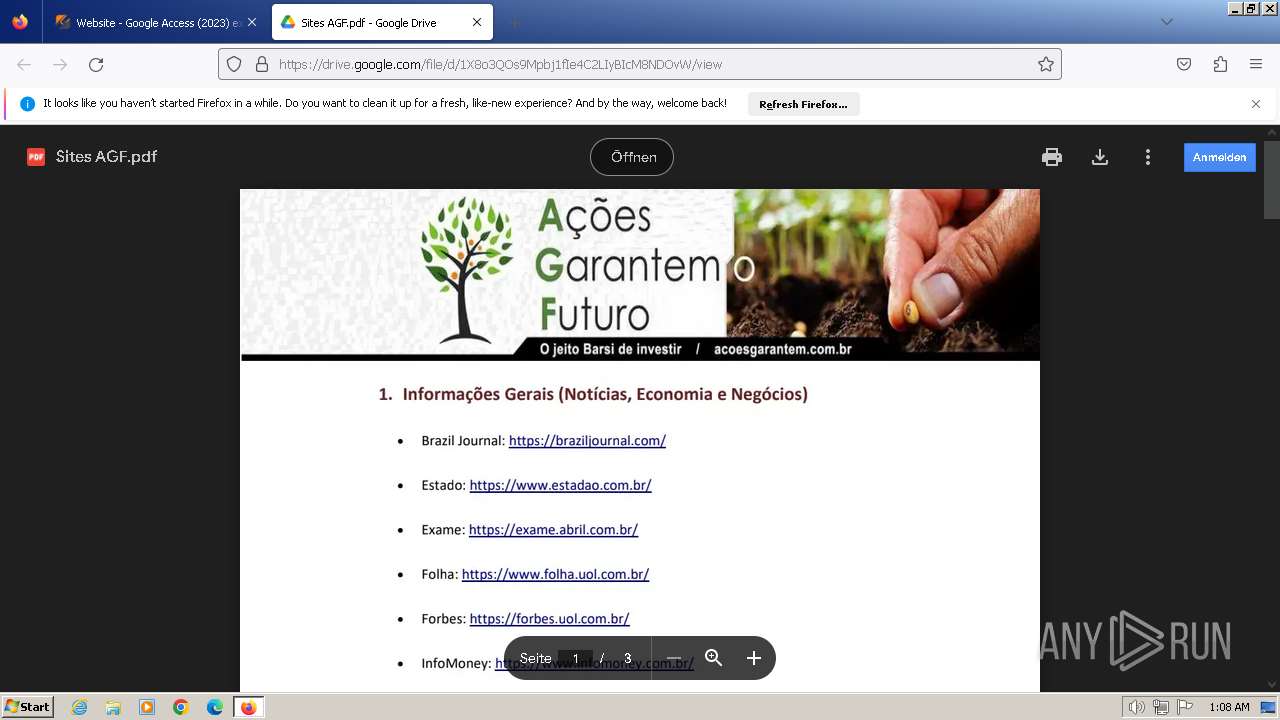
Task: Switch to Website - Google Access tab
Action: pos(156,22)
